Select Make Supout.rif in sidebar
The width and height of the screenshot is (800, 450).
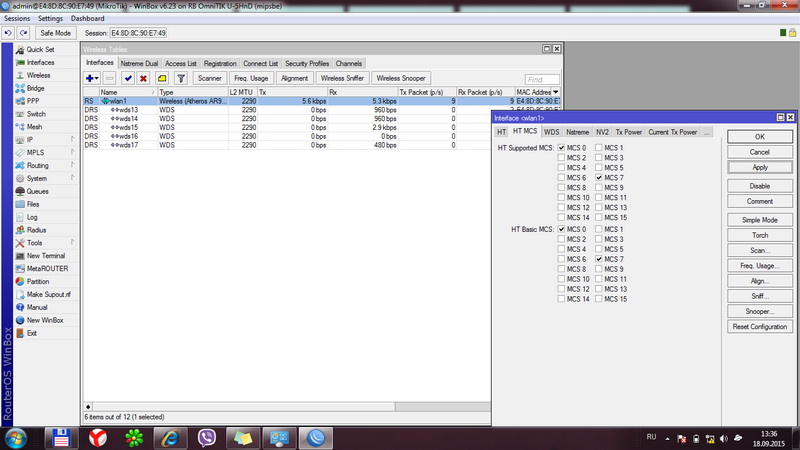[x=48, y=294]
